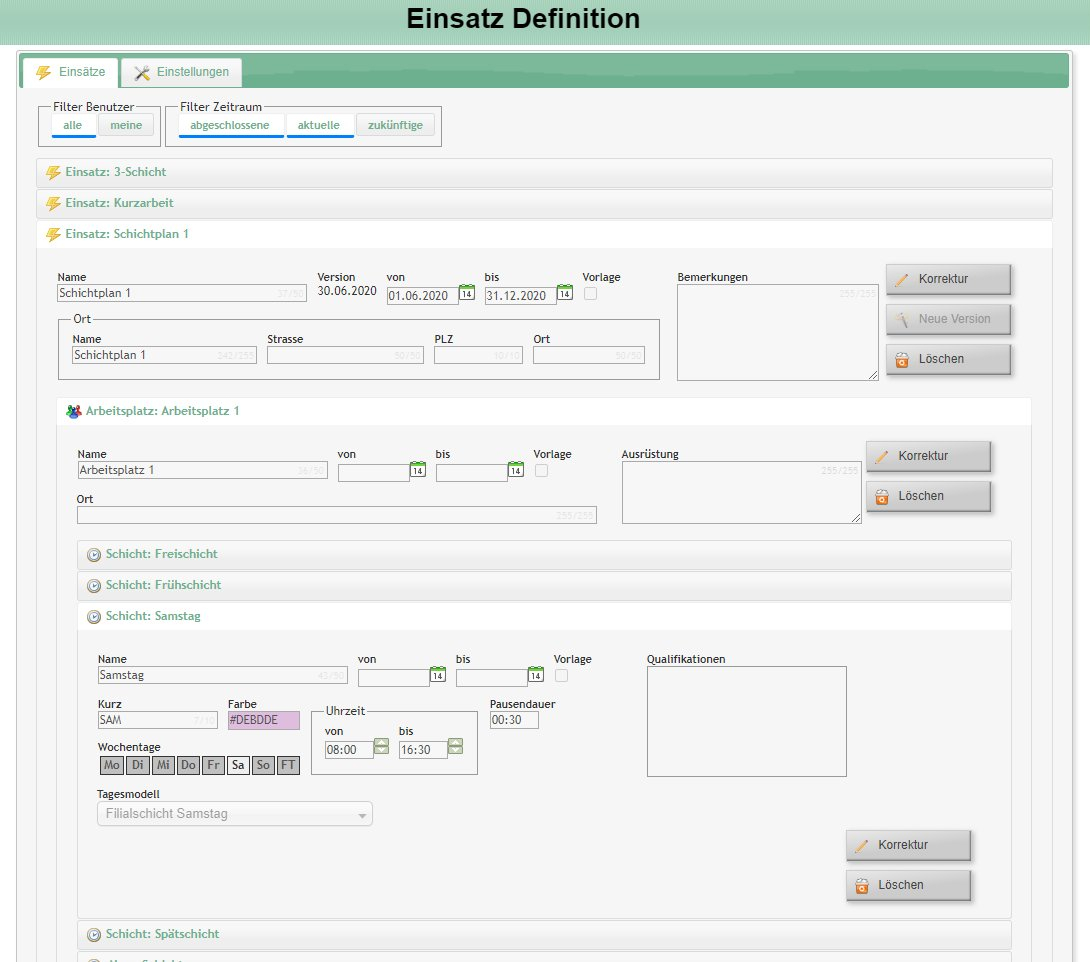Click Löschen button for Einsatz Schichtplan 1
Viewport: 1090px width, 962px height.
click(x=948, y=359)
